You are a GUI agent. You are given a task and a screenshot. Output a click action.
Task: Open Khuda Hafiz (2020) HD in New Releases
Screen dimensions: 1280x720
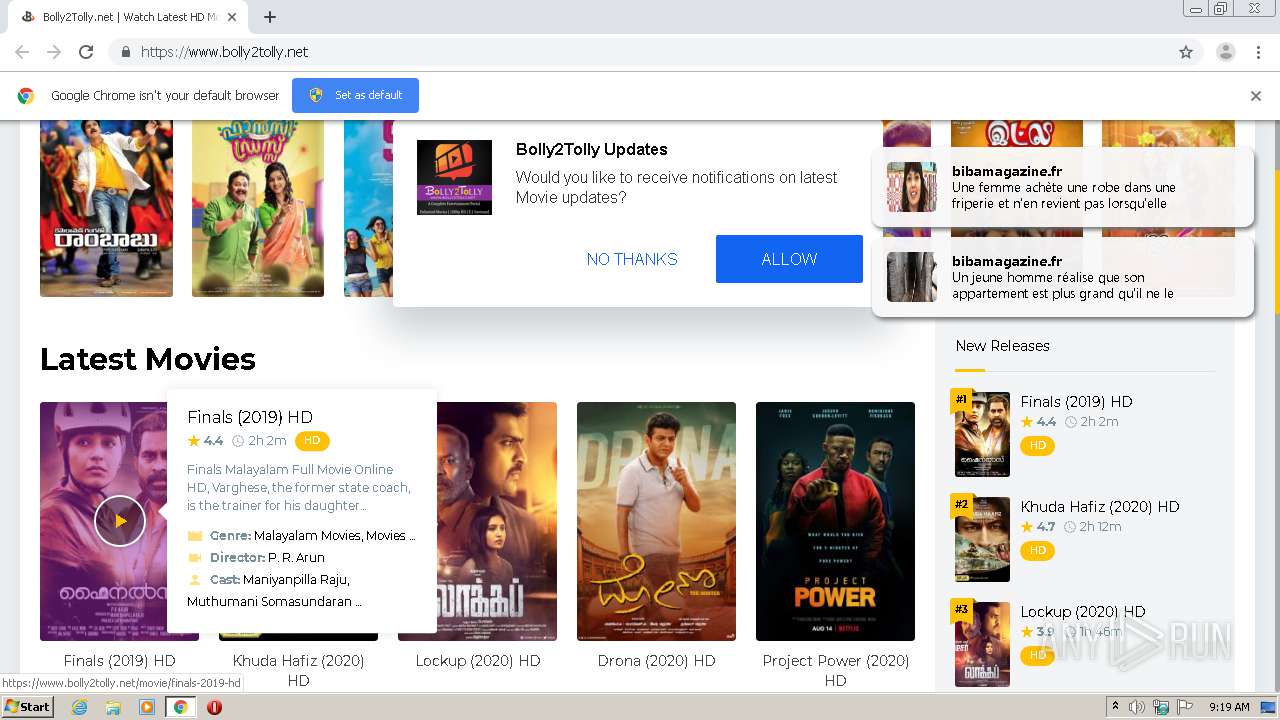tap(1100, 507)
